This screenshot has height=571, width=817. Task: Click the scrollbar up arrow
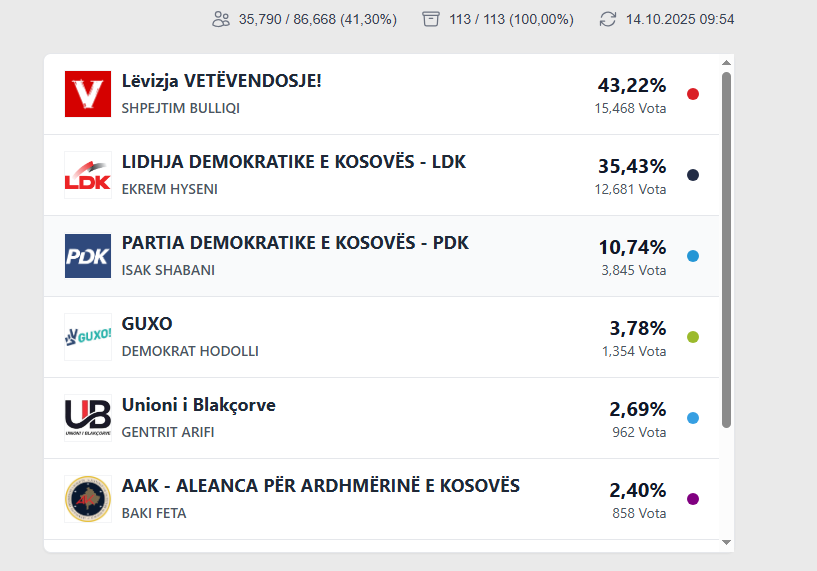point(727,63)
